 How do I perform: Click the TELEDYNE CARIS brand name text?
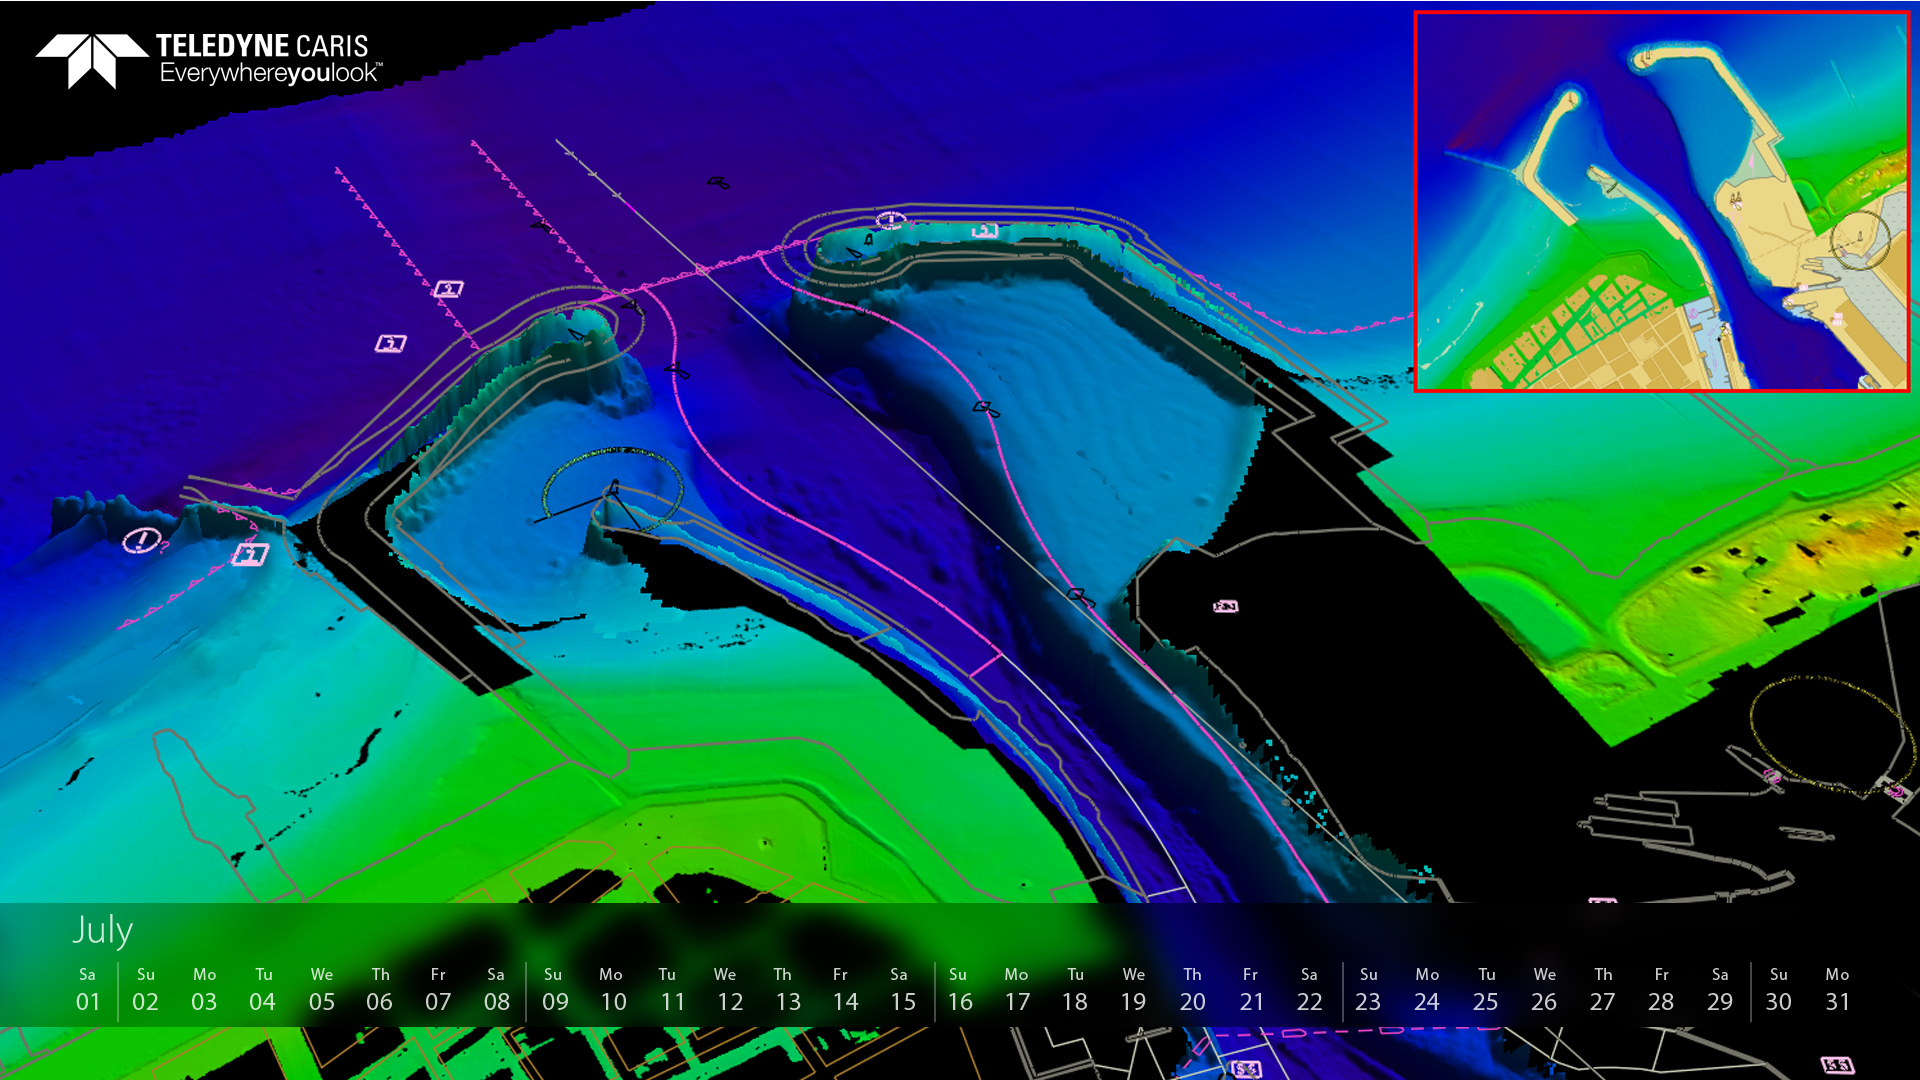coord(262,46)
